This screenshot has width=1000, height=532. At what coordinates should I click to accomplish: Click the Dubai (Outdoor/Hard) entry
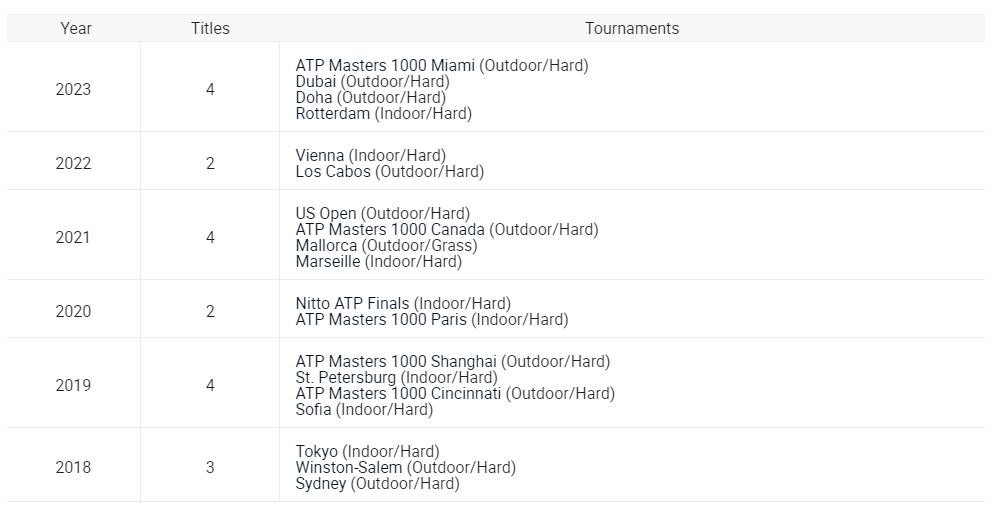pyautogui.click(x=372, y=82)
